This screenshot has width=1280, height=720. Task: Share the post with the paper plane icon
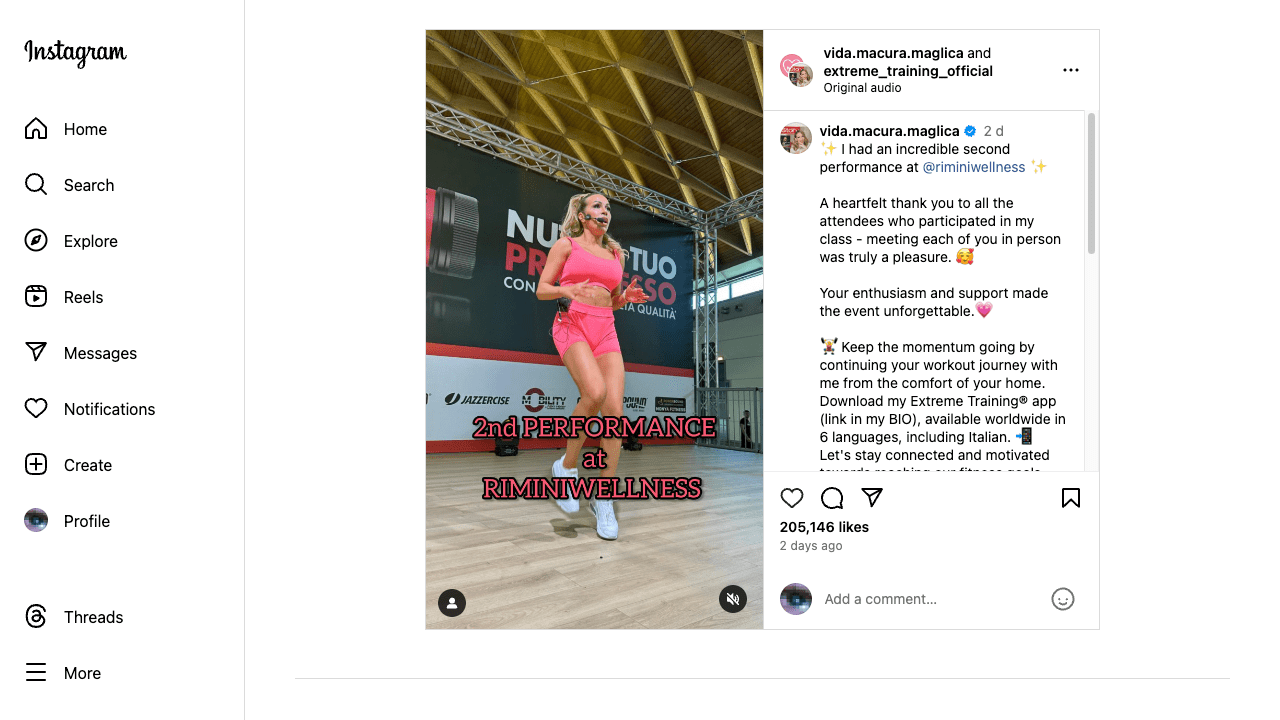pyautogui.click(x=872, y=497)
